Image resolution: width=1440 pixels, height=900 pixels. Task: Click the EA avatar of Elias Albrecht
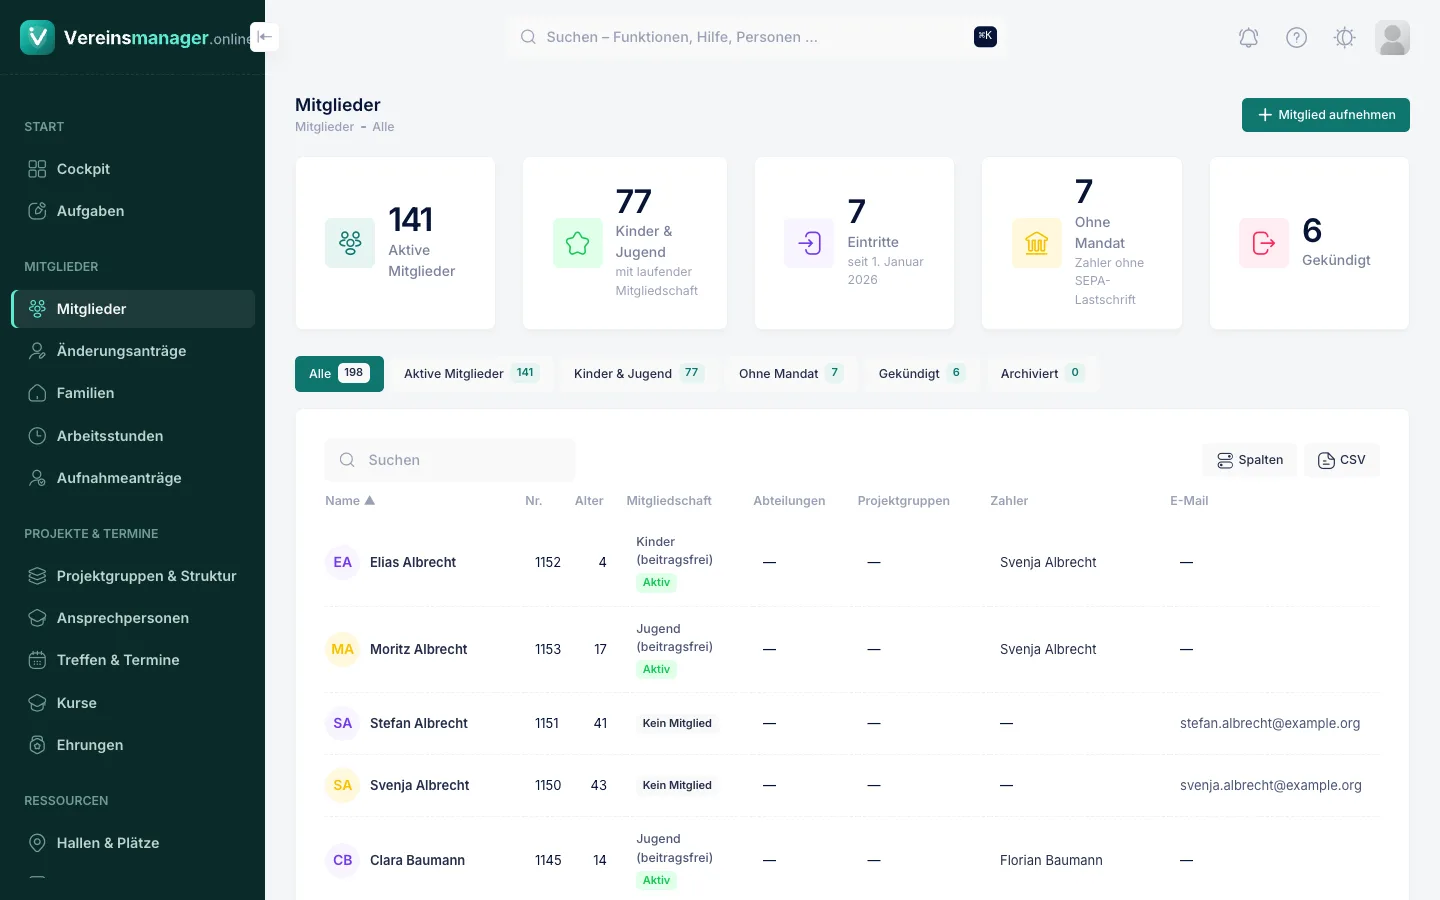[343, 562]
